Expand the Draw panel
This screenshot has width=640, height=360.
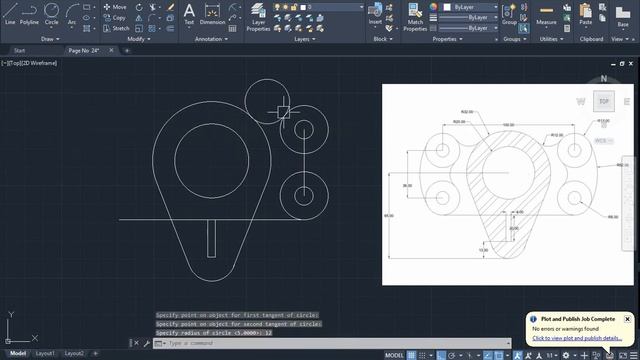(51, 39)
